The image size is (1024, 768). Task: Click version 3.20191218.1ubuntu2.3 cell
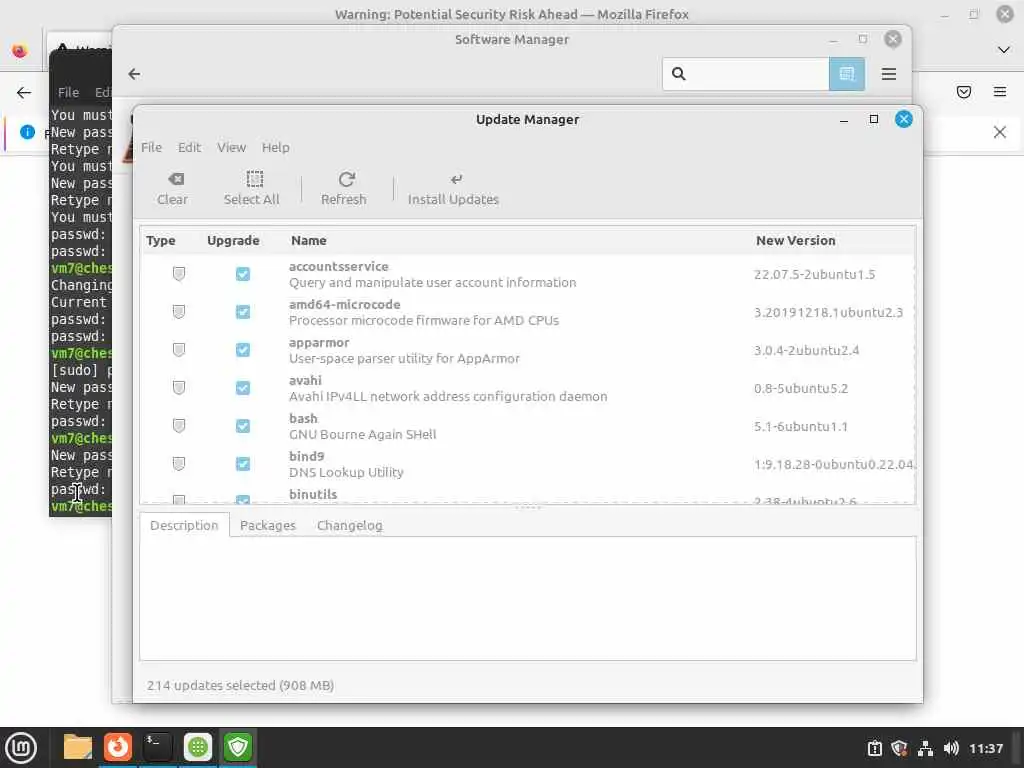pyautogui.click(x=828, y=312)
